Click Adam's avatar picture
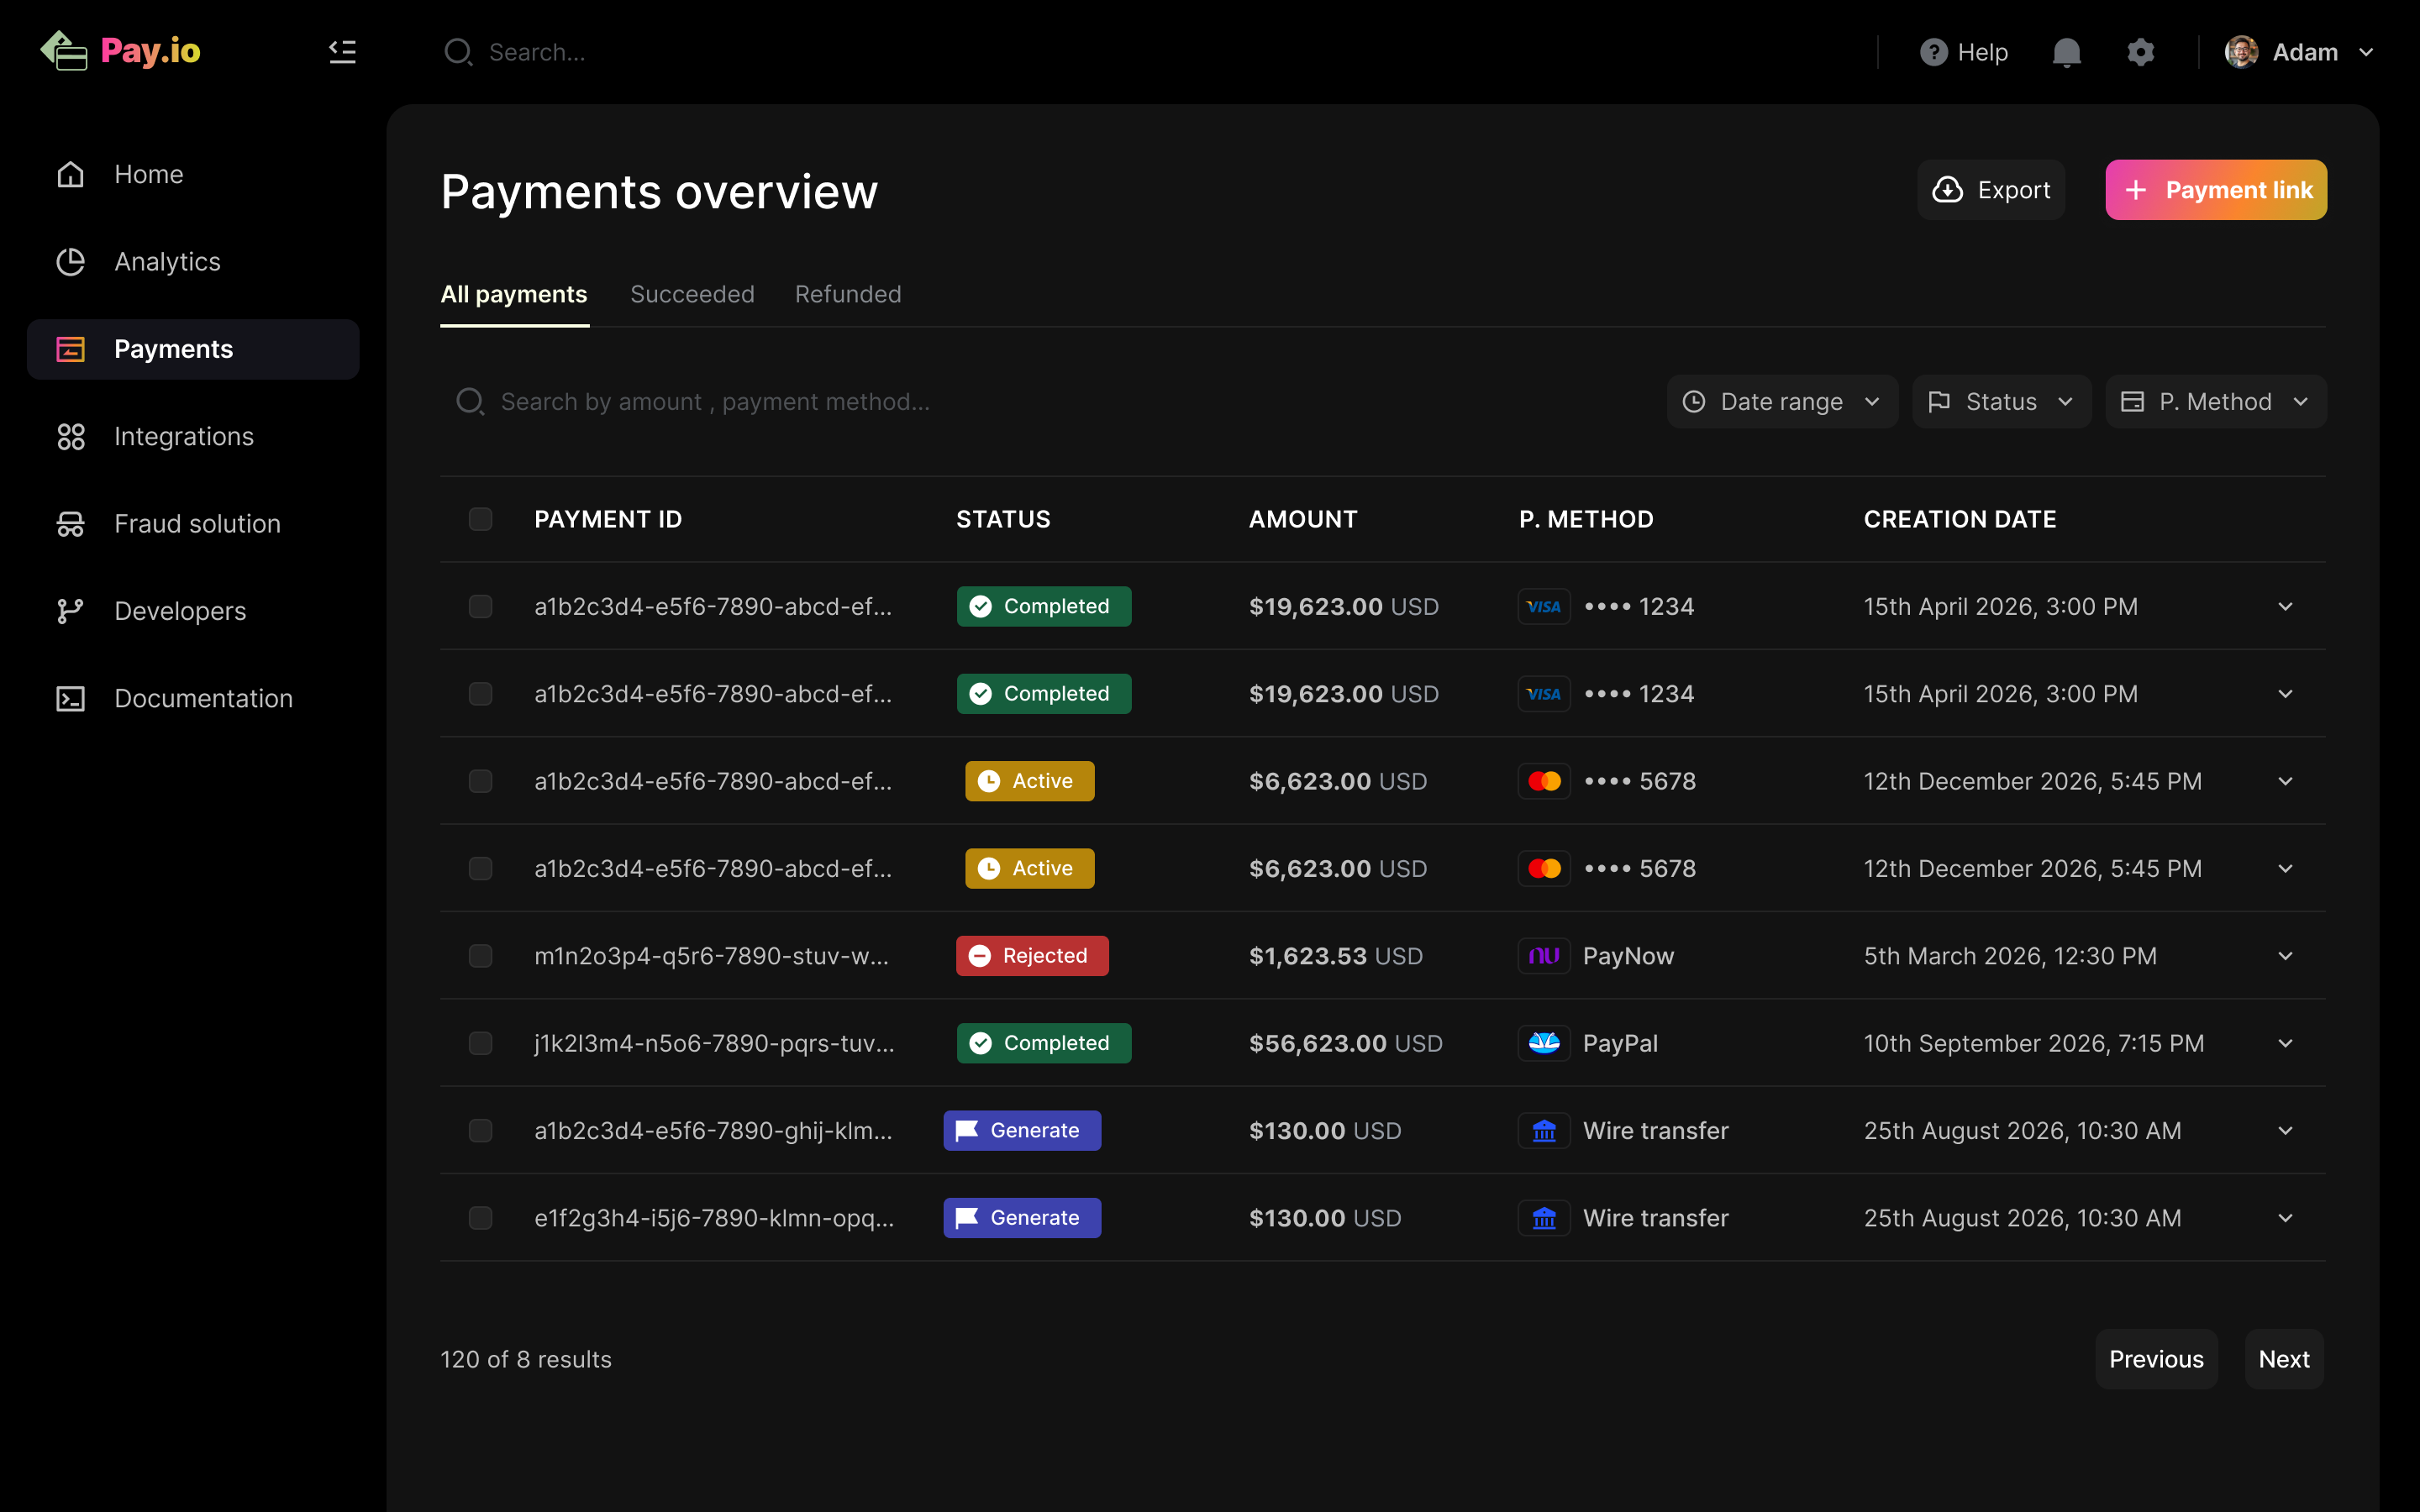Screen dimensions: 2420x1512 click(x=2241, y=52)
